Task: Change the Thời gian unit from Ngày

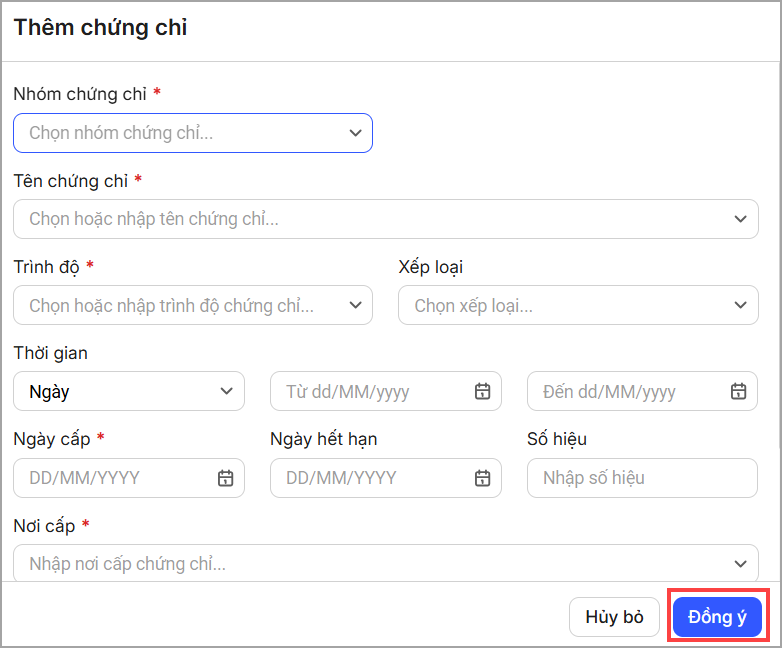Action: tap(128, 392)
